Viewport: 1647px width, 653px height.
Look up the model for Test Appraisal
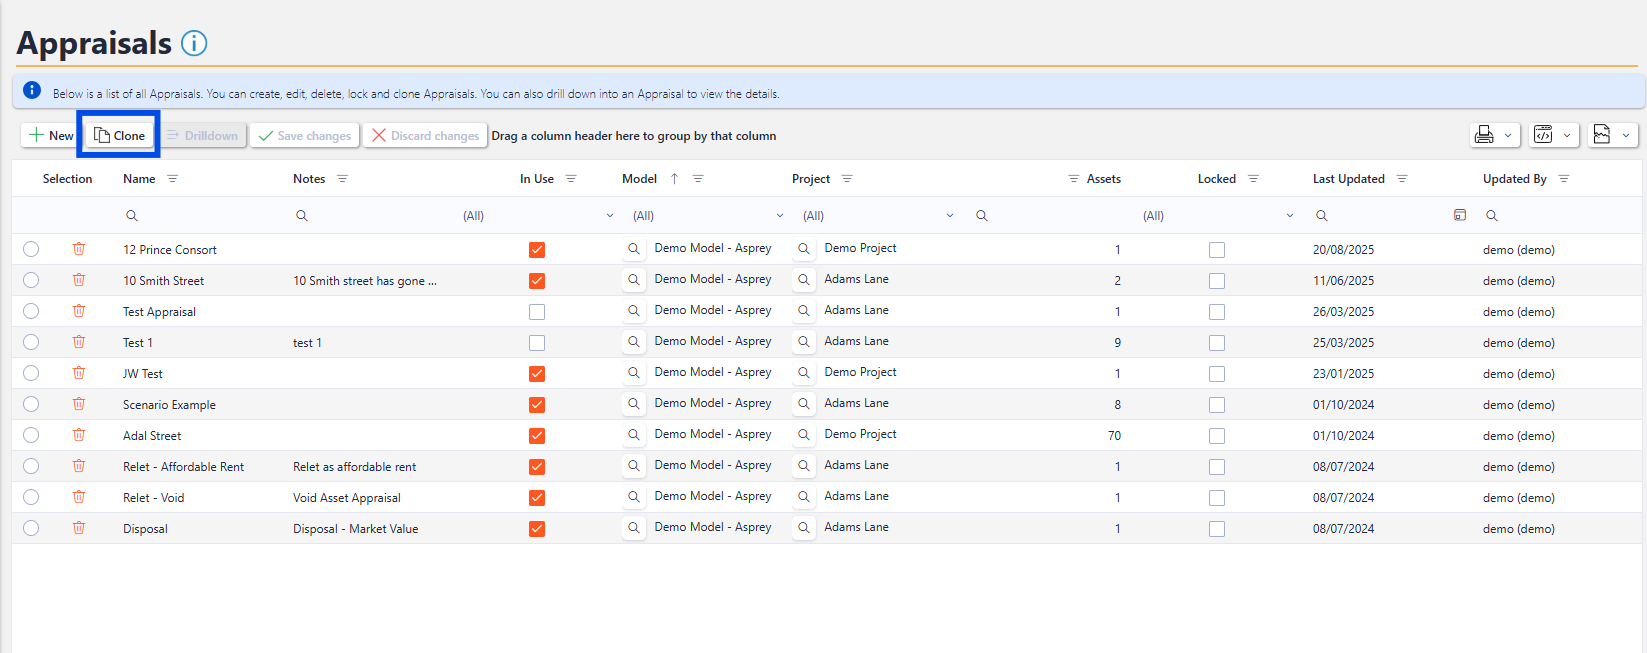(x=634, y=311)
